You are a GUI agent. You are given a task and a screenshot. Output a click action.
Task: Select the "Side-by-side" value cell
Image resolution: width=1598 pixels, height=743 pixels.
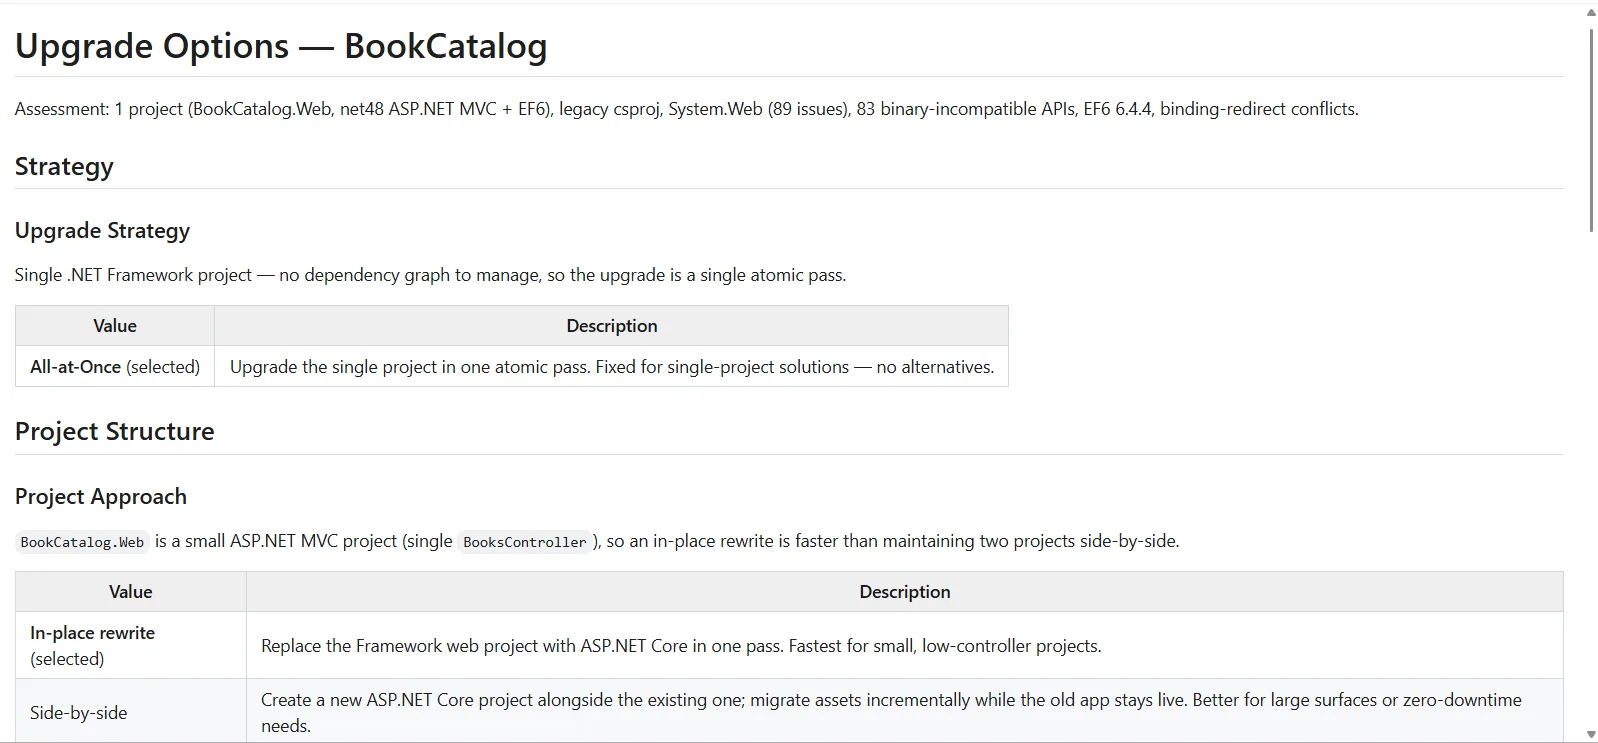click(131, 712)
